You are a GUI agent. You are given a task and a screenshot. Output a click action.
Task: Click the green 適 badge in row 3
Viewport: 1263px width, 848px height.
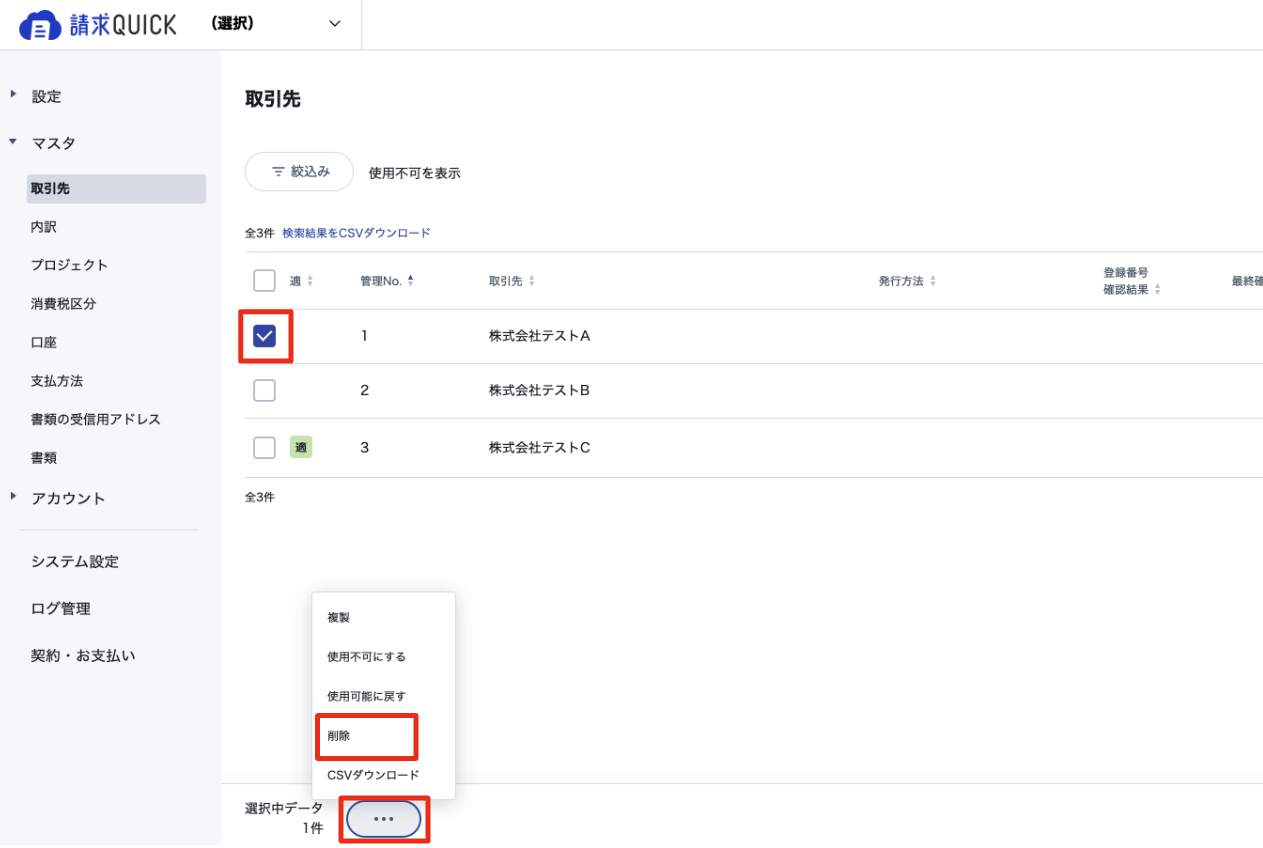click(301, 447)
